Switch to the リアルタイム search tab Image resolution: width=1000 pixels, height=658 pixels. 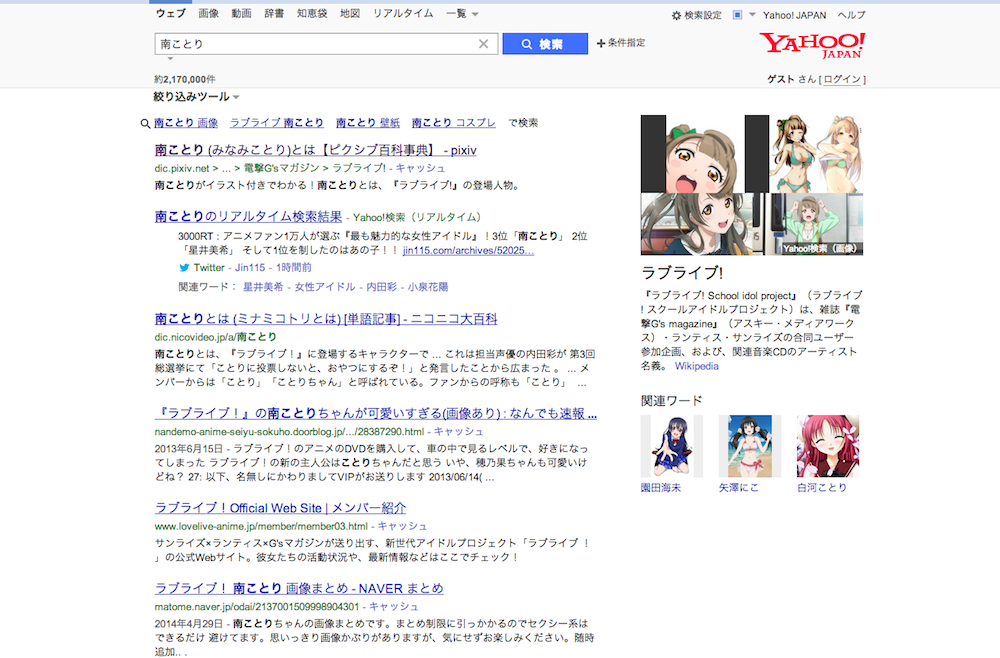point(403,14)
